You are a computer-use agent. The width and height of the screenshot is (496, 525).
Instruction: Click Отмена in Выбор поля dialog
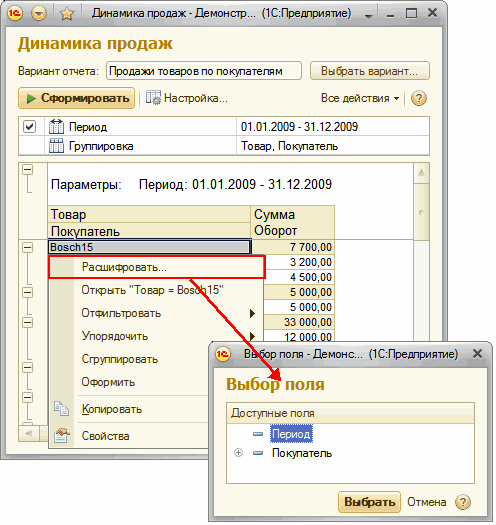tap(426, 502)
